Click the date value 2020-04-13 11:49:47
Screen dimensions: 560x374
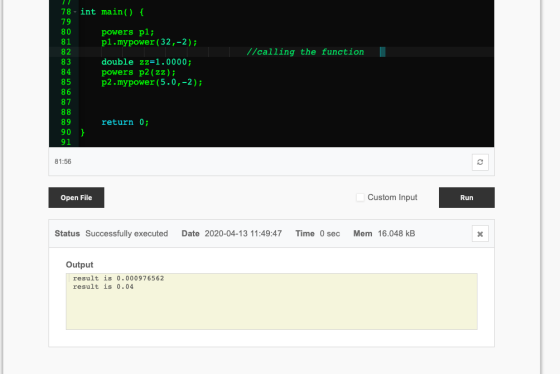click(x=243, y=234)
